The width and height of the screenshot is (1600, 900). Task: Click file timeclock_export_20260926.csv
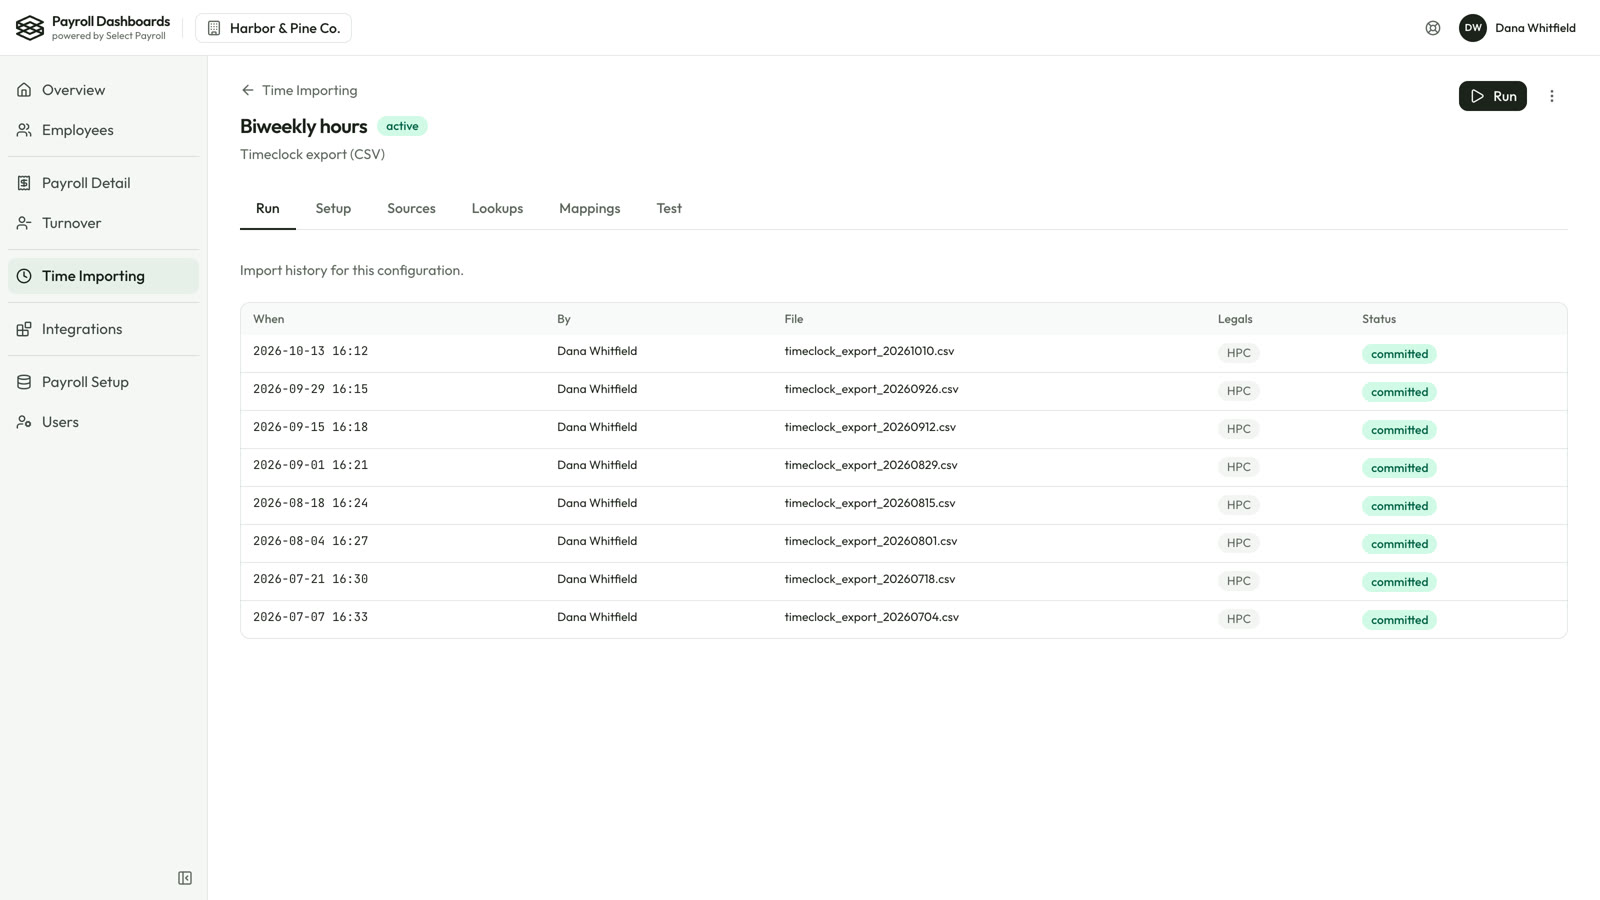coord(871,389)
